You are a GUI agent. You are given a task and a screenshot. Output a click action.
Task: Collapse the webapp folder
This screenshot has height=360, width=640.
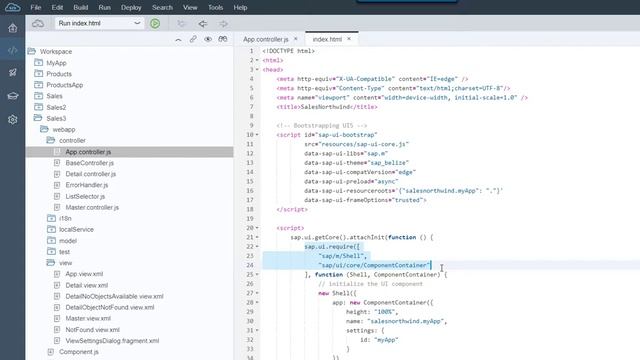tap(44, 129)
